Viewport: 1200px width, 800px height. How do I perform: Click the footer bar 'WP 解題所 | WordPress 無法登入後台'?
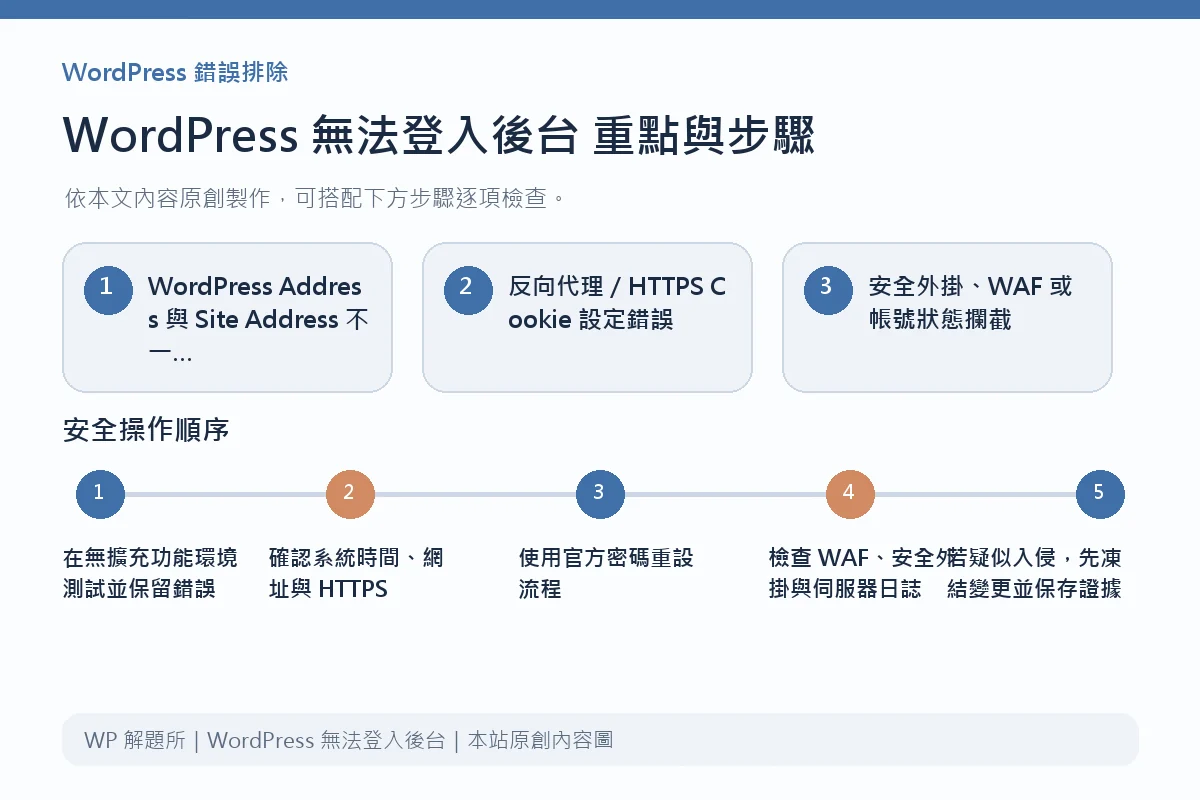pos(600,740)
